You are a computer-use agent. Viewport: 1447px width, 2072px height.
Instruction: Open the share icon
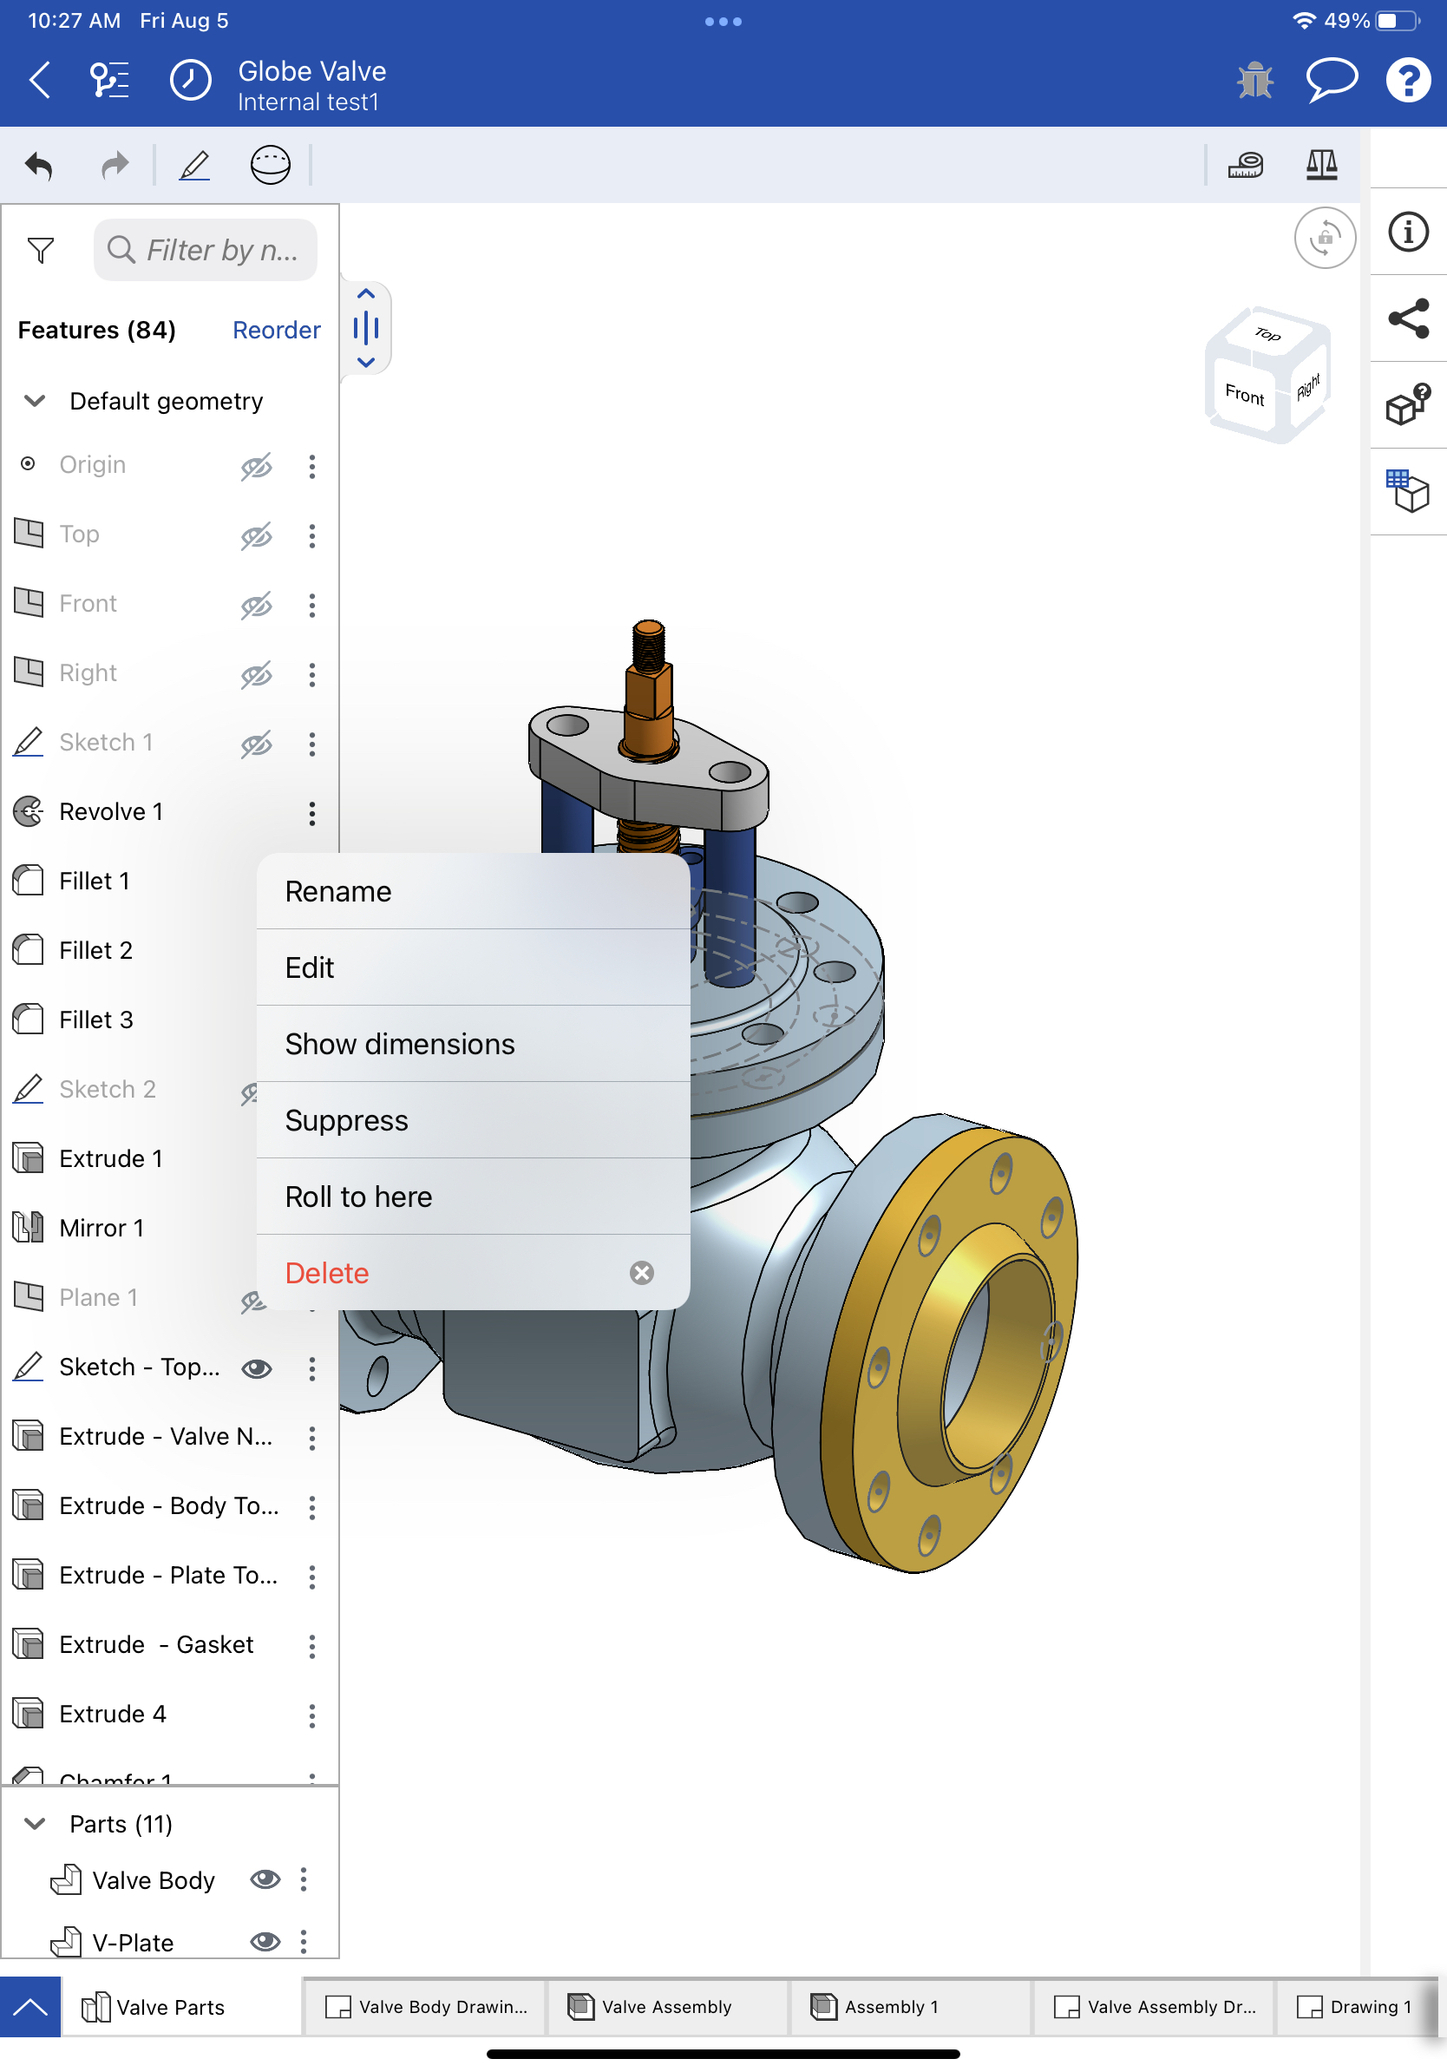pyautogui.click(x=1408, y=319)
